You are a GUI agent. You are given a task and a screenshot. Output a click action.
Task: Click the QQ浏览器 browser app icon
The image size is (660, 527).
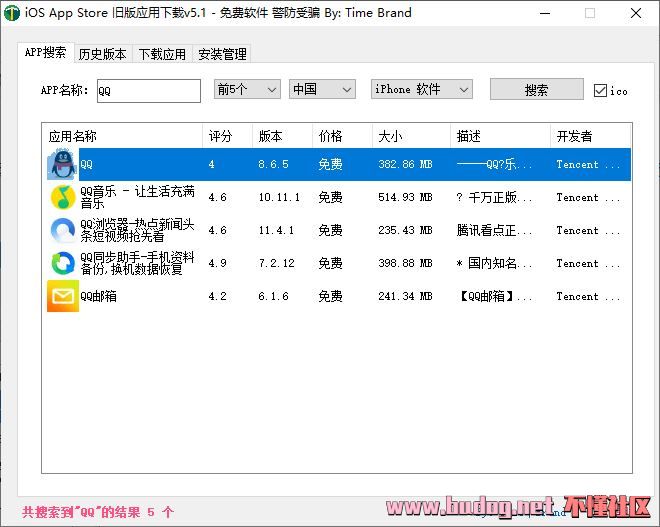coord(62,231)
